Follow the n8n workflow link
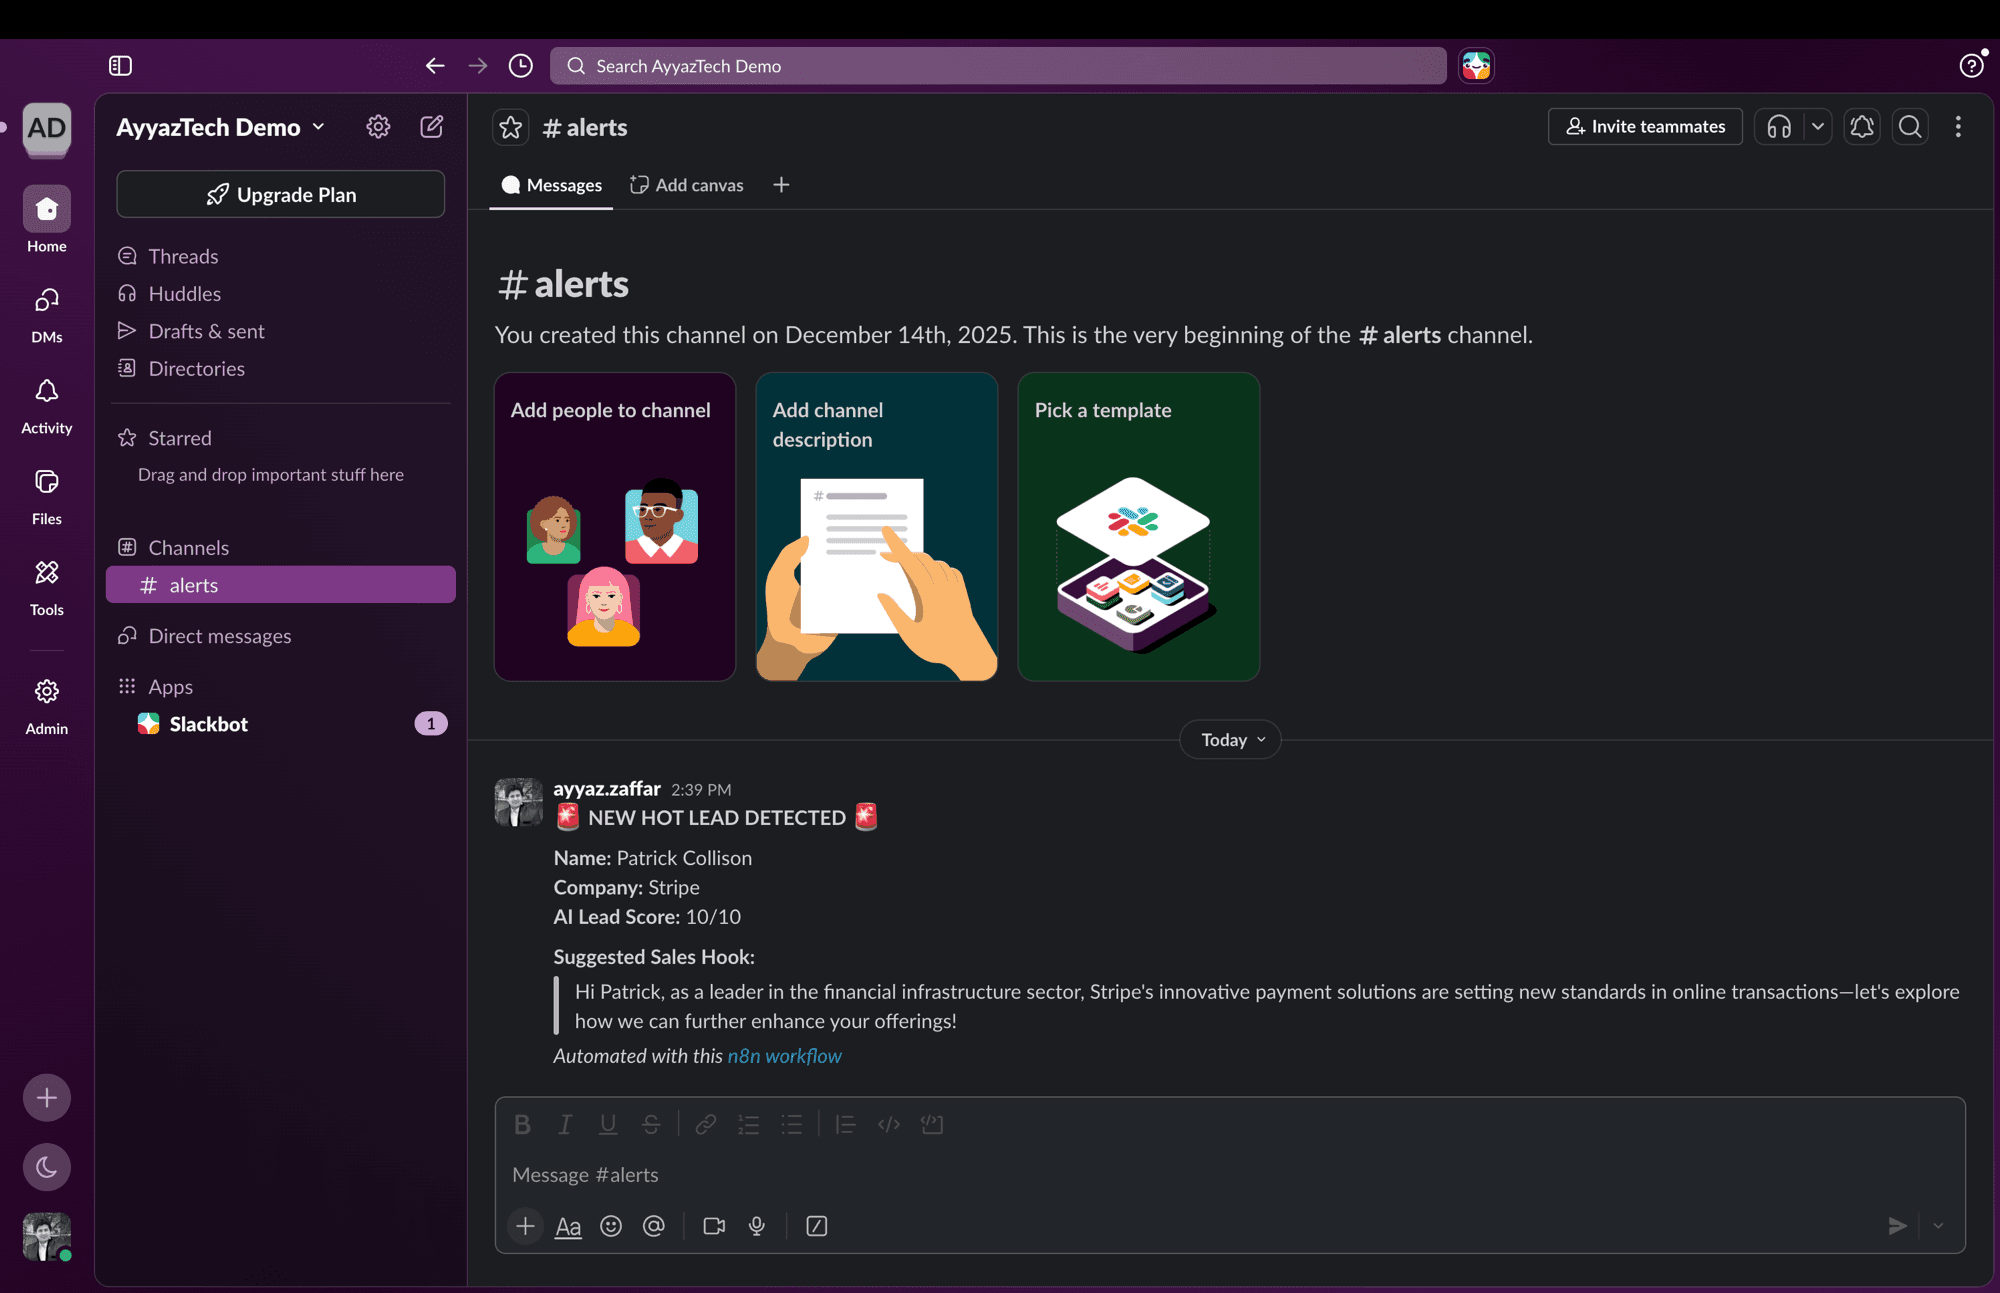 785,1056
